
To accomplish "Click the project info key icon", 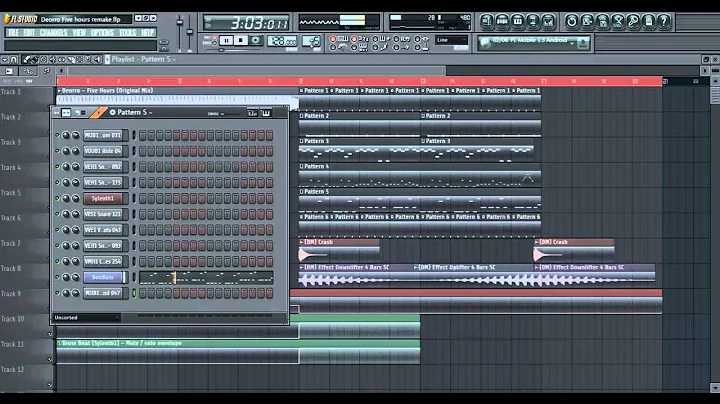I will pyautogui.click(x=633, y=21).
